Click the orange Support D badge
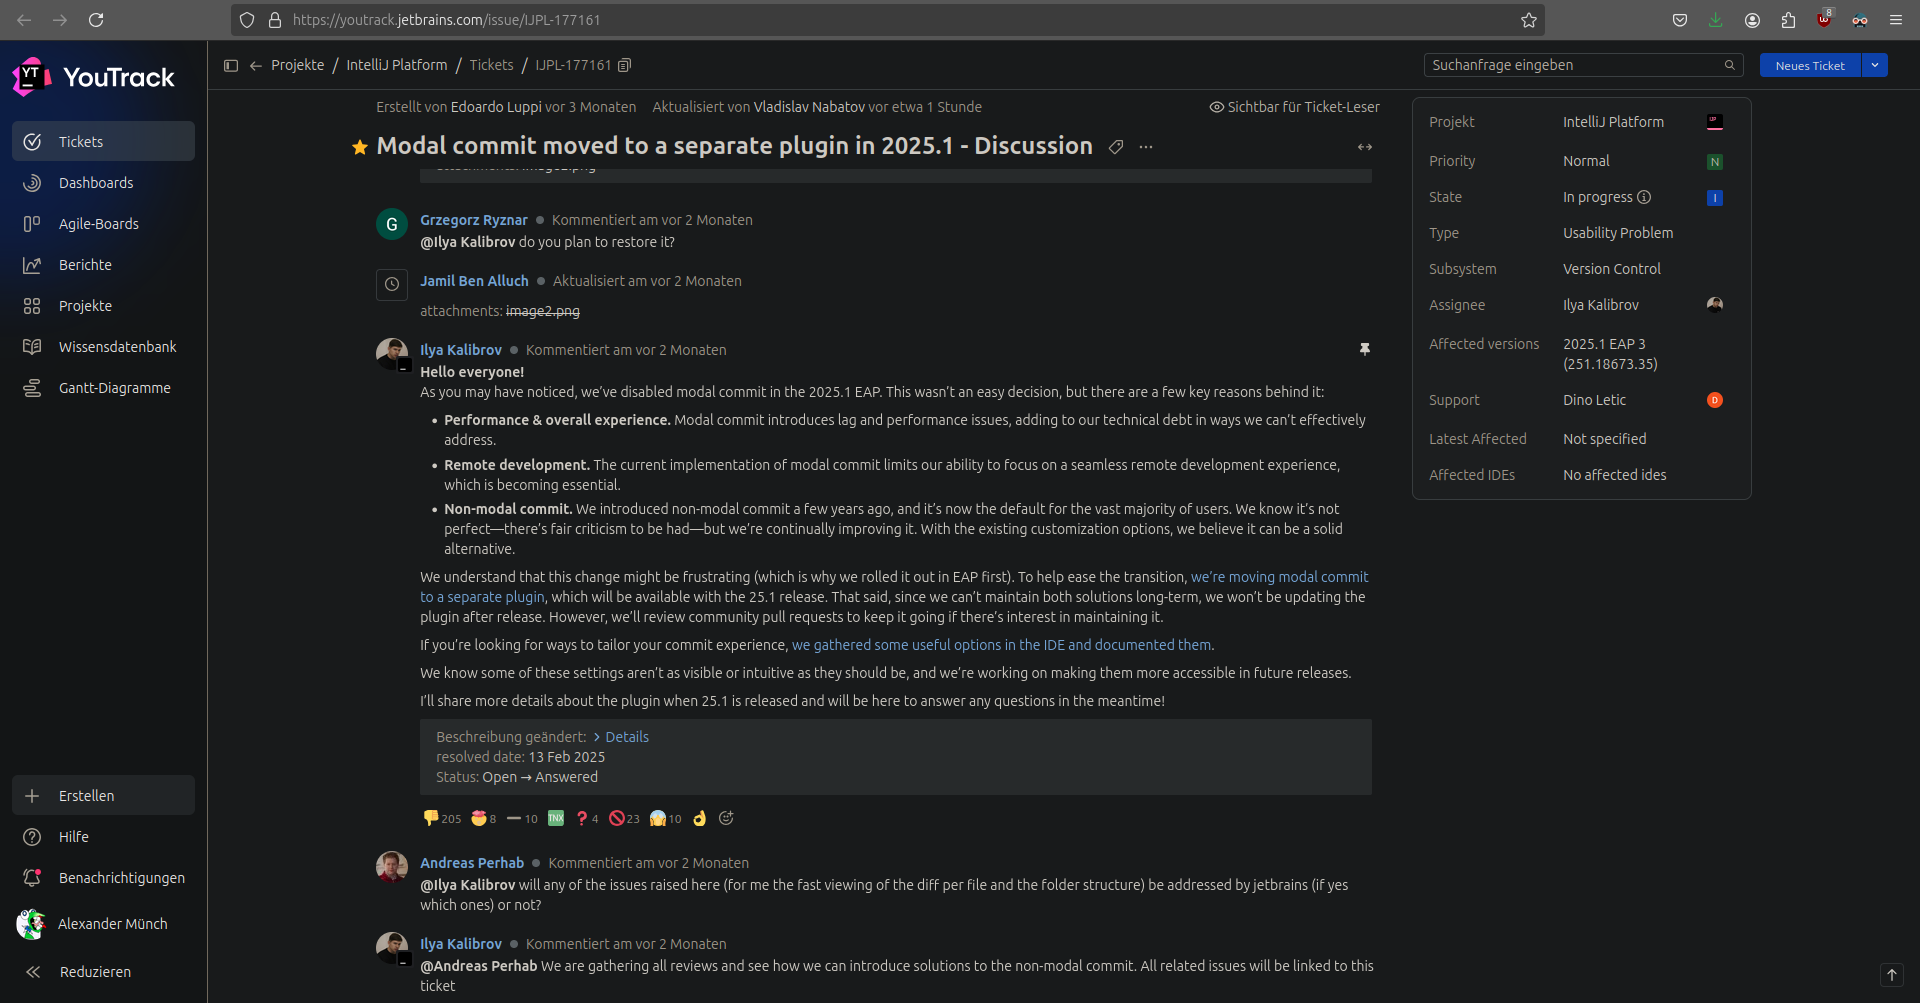This screenshot has width=1920, height=1003. click(1715, 400)
